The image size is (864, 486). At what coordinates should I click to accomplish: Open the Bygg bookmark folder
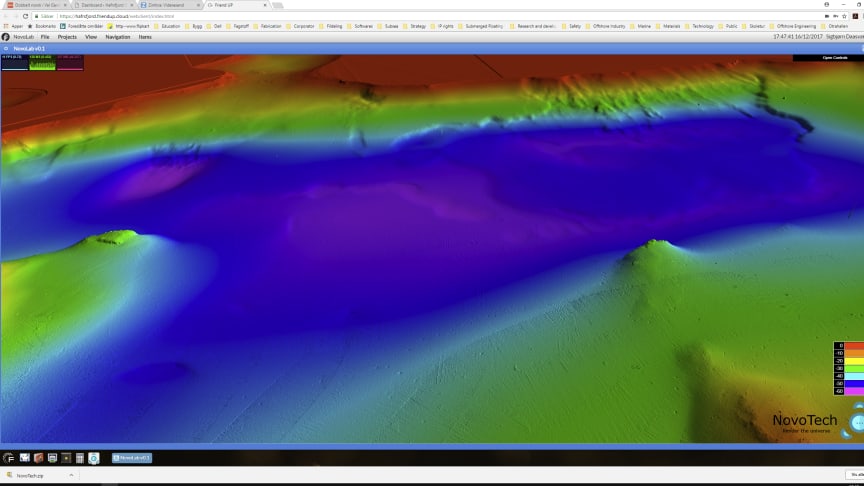pos(193,26)
